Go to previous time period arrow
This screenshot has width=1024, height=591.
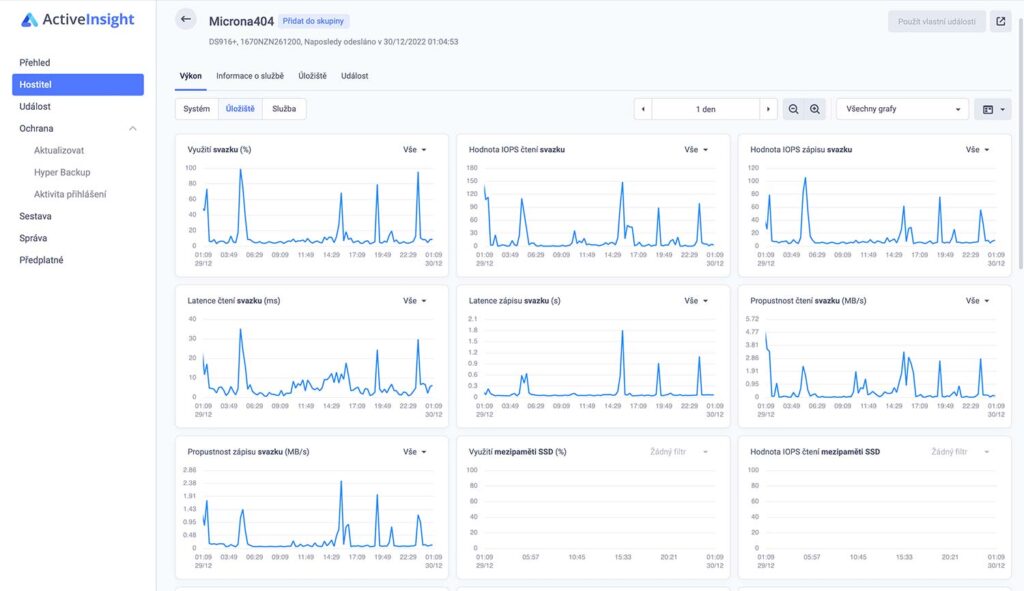[643, 109]
